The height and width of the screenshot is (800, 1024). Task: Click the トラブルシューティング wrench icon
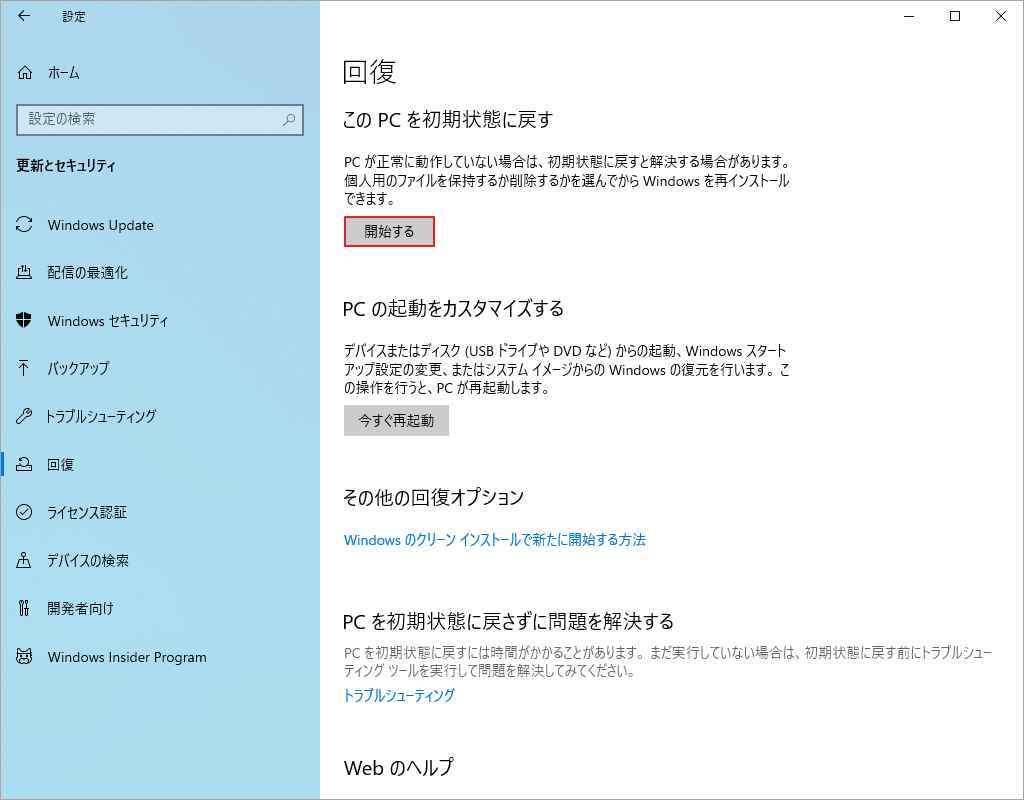coord(26,417)
